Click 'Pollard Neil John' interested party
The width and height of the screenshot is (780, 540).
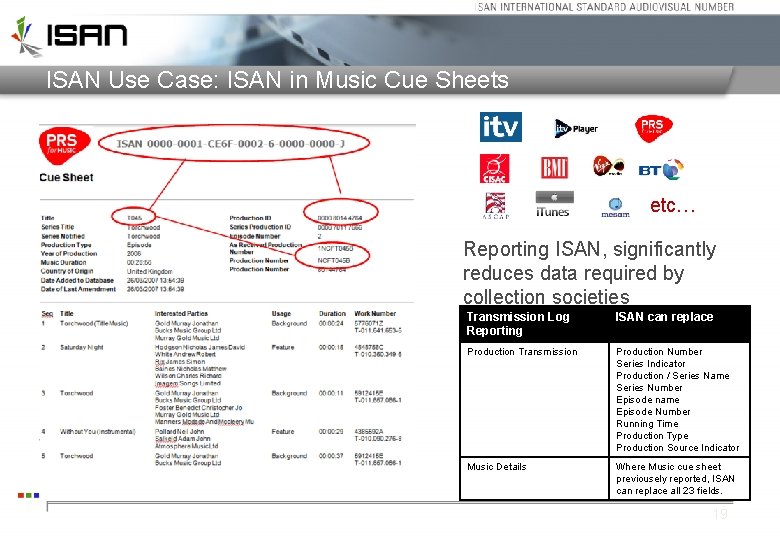pyautogui.click(x=180, y=432)
